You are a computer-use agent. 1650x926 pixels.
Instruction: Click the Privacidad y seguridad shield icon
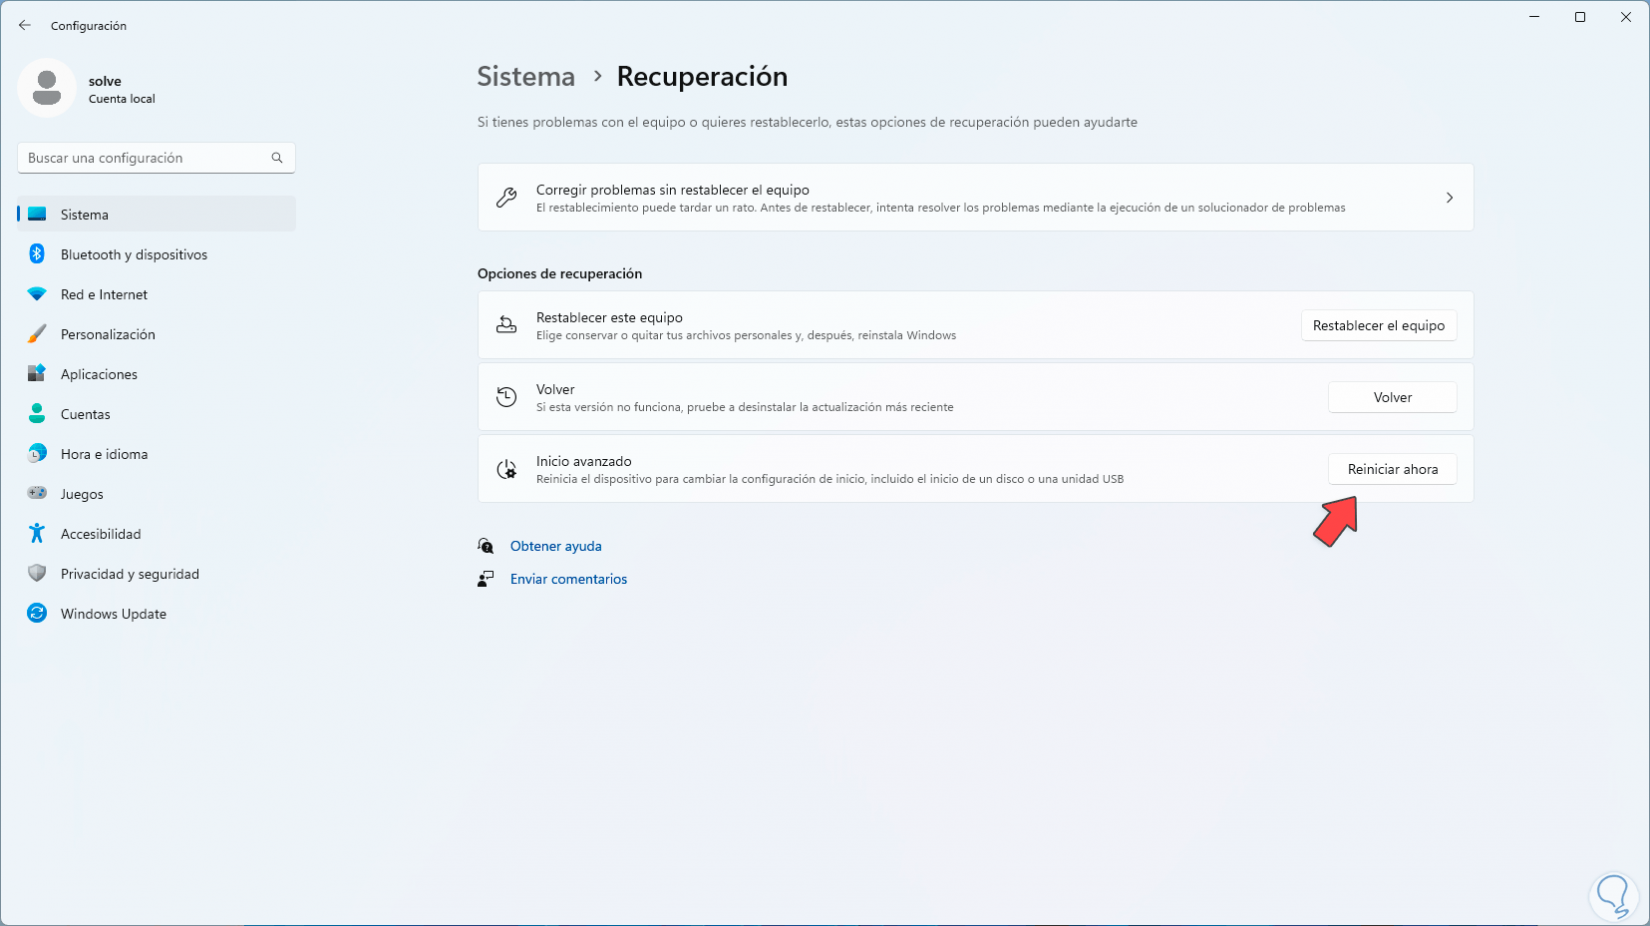pyautogui.click(x=37, y=573)
